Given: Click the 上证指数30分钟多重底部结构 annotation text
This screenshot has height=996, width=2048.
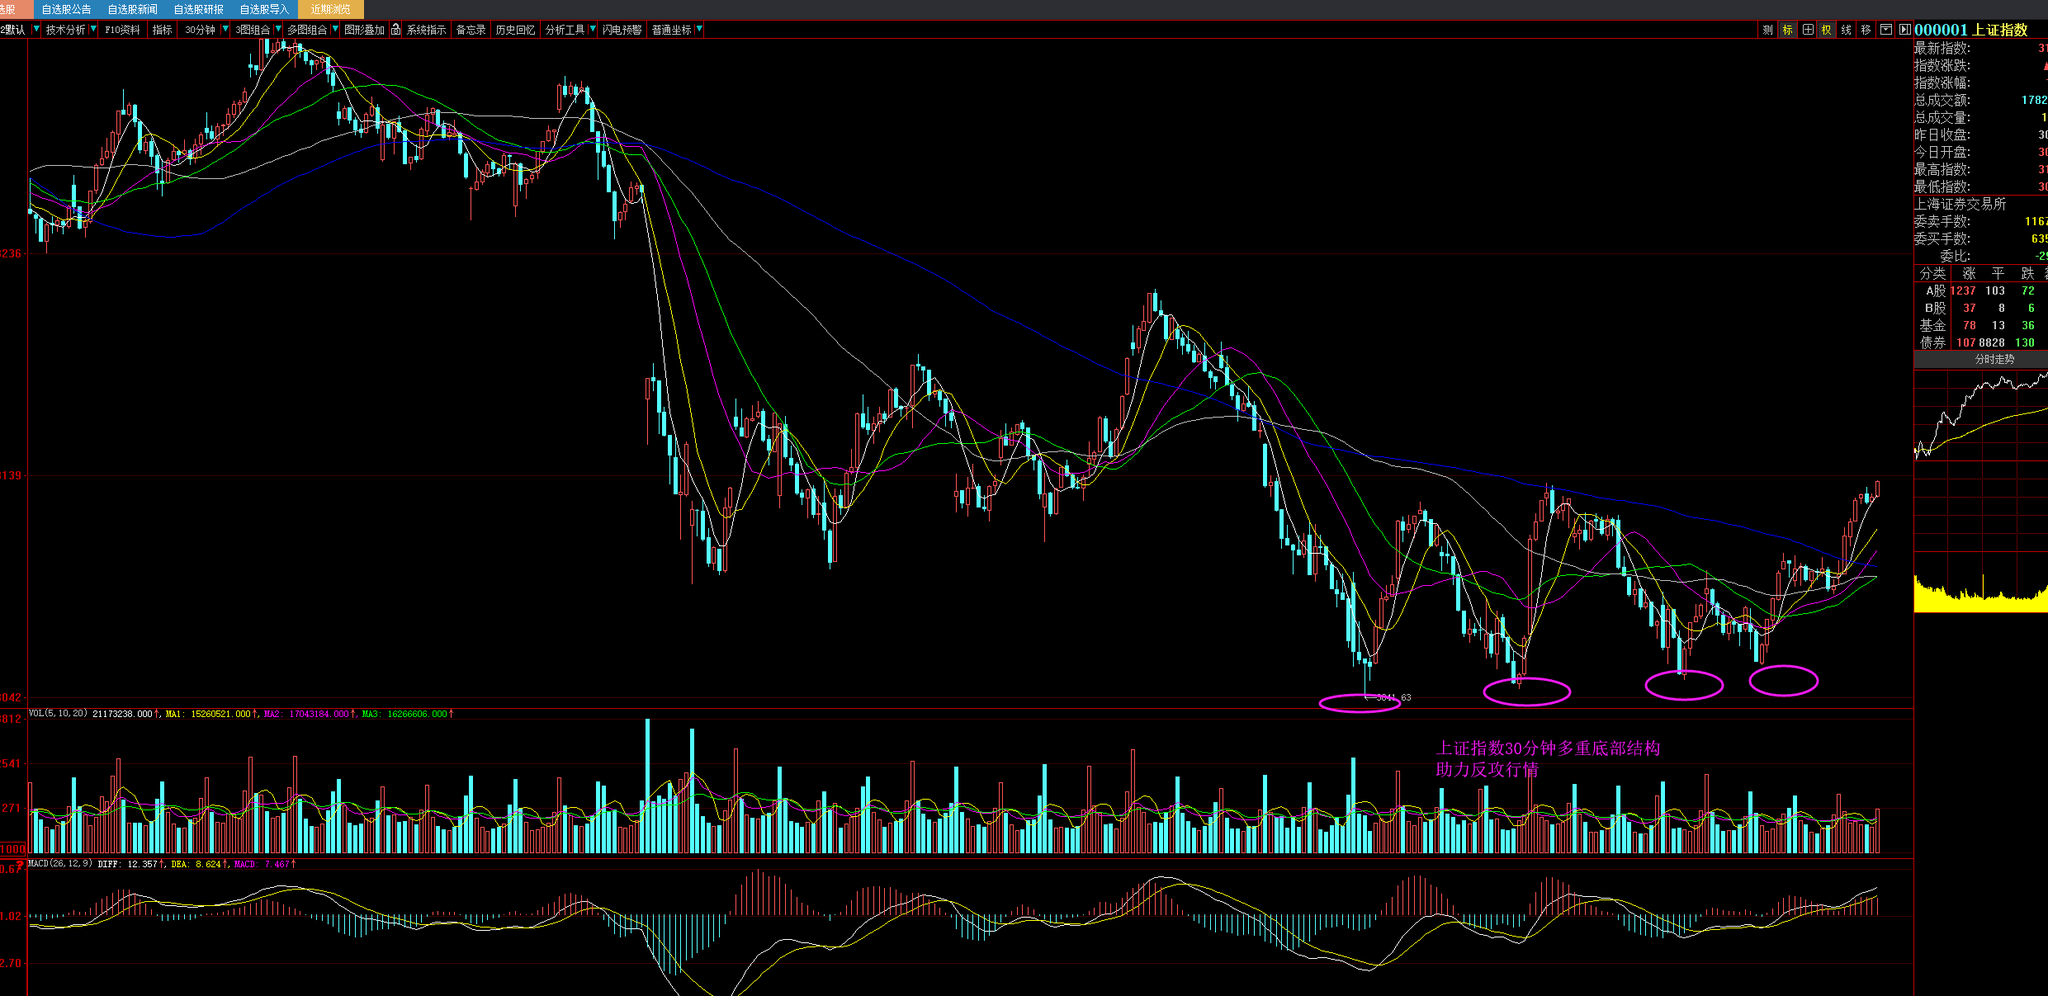Looking at the screenshot, I should [x=1548, y=748].
